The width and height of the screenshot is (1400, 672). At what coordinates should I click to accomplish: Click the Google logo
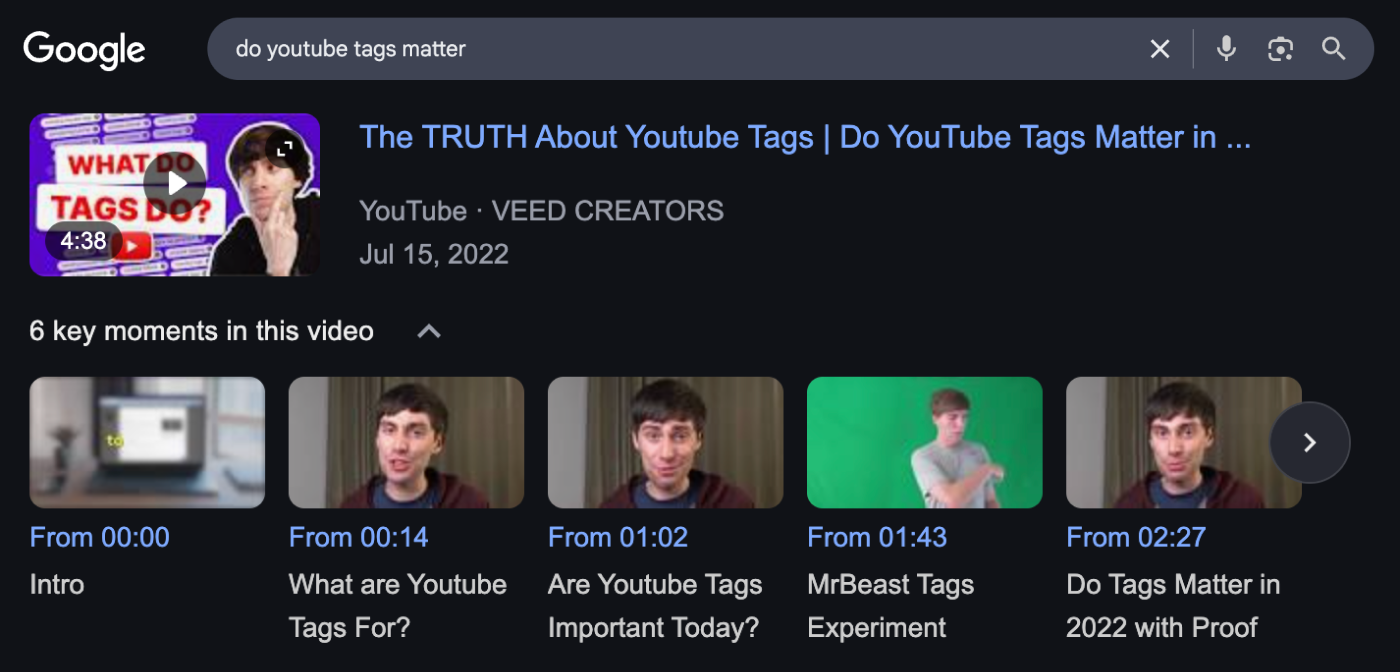coord(85,50)
